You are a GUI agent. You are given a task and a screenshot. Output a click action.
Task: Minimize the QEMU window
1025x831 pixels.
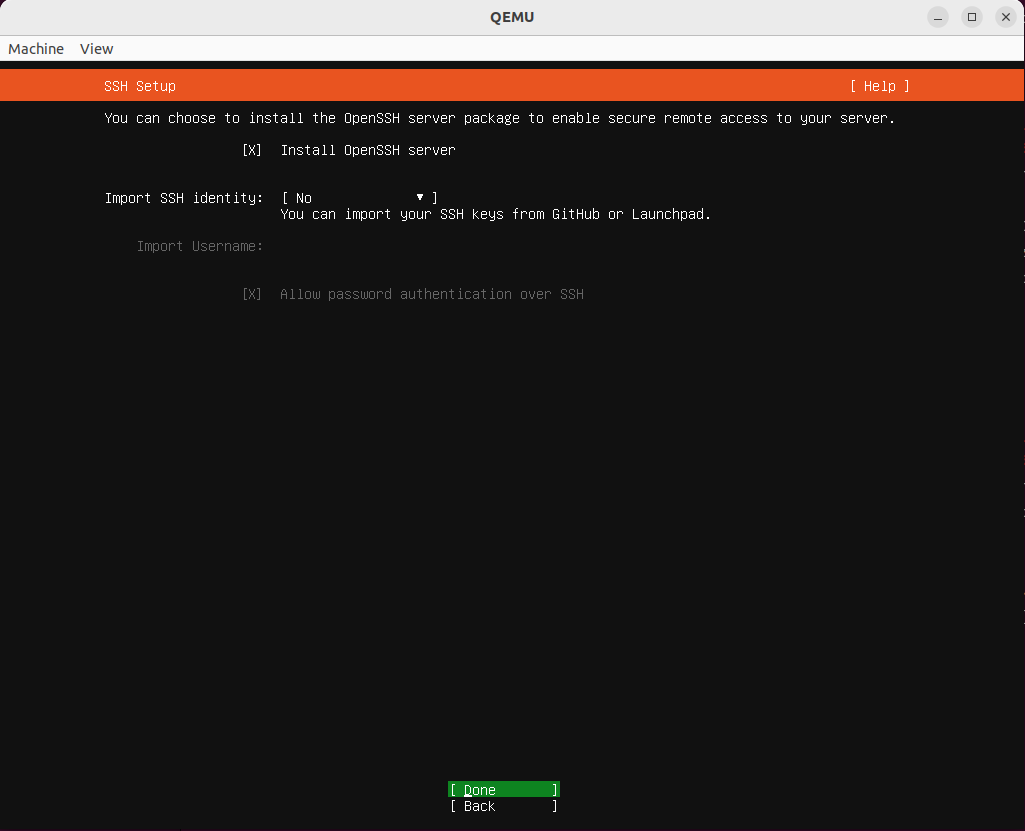938,17
